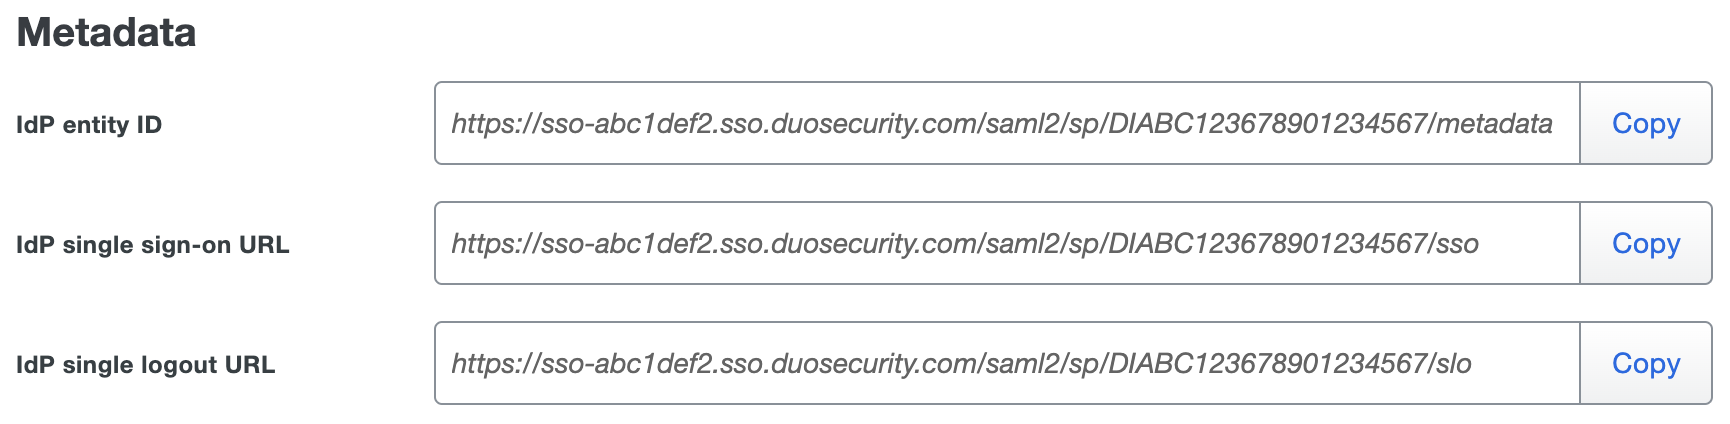Click the "IdP single sign-on URL" label
Image resolution: width=1730 pixels, height=424 pixels.
[x=153, y=245]
